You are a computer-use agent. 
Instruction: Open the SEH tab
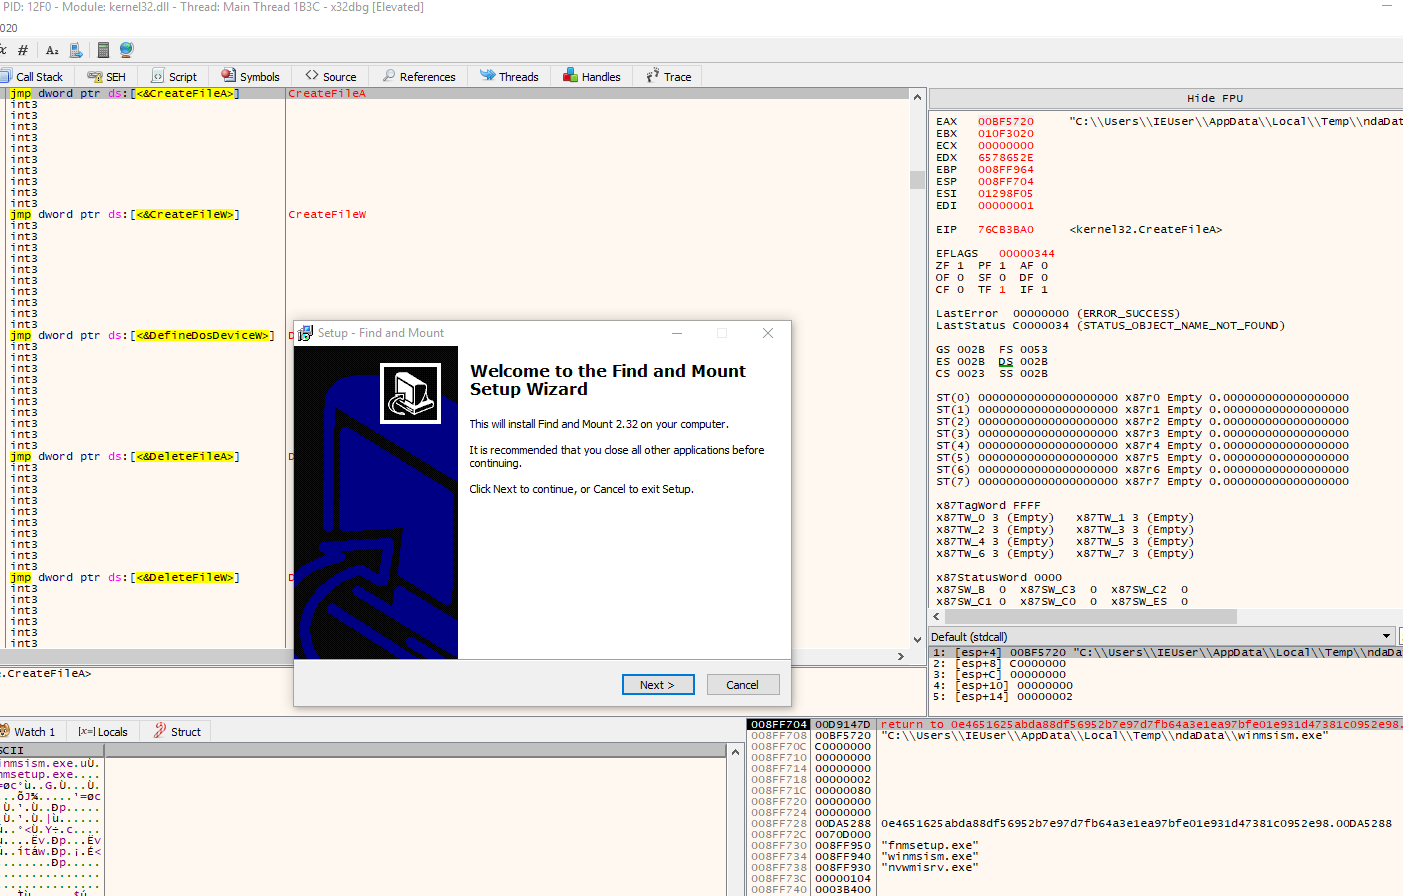106,77
